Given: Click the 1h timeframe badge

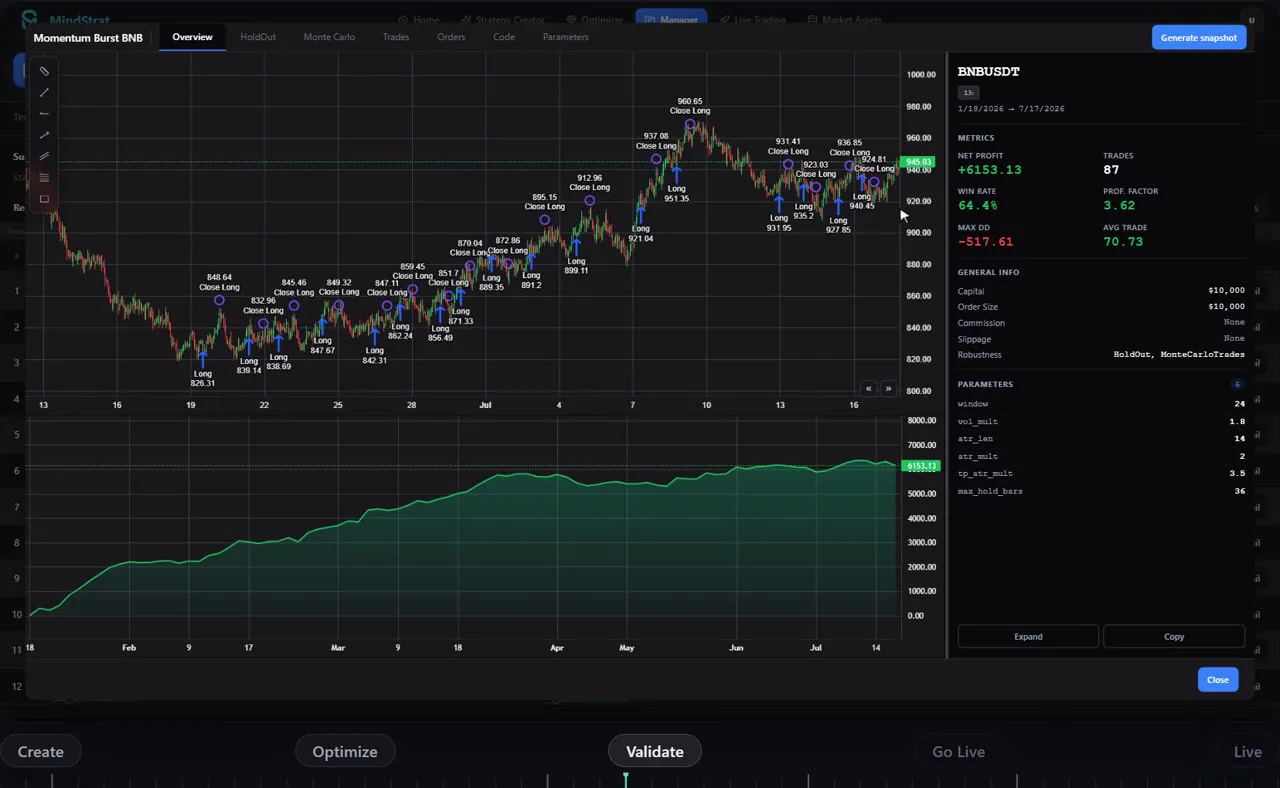Looking at the screenshot, I should (x=968, y=92).
